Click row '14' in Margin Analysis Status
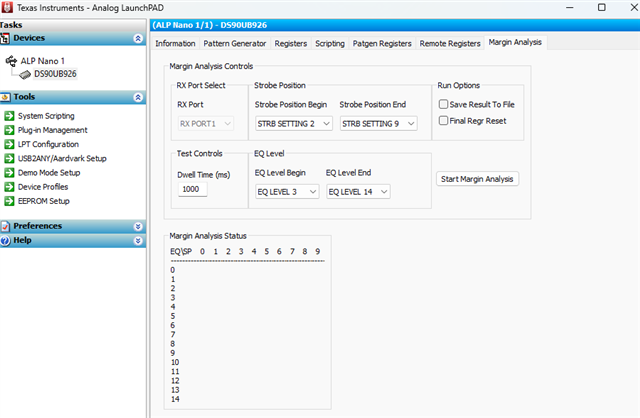The height and width of the screenshot is (418, 640). coord(175,399)
